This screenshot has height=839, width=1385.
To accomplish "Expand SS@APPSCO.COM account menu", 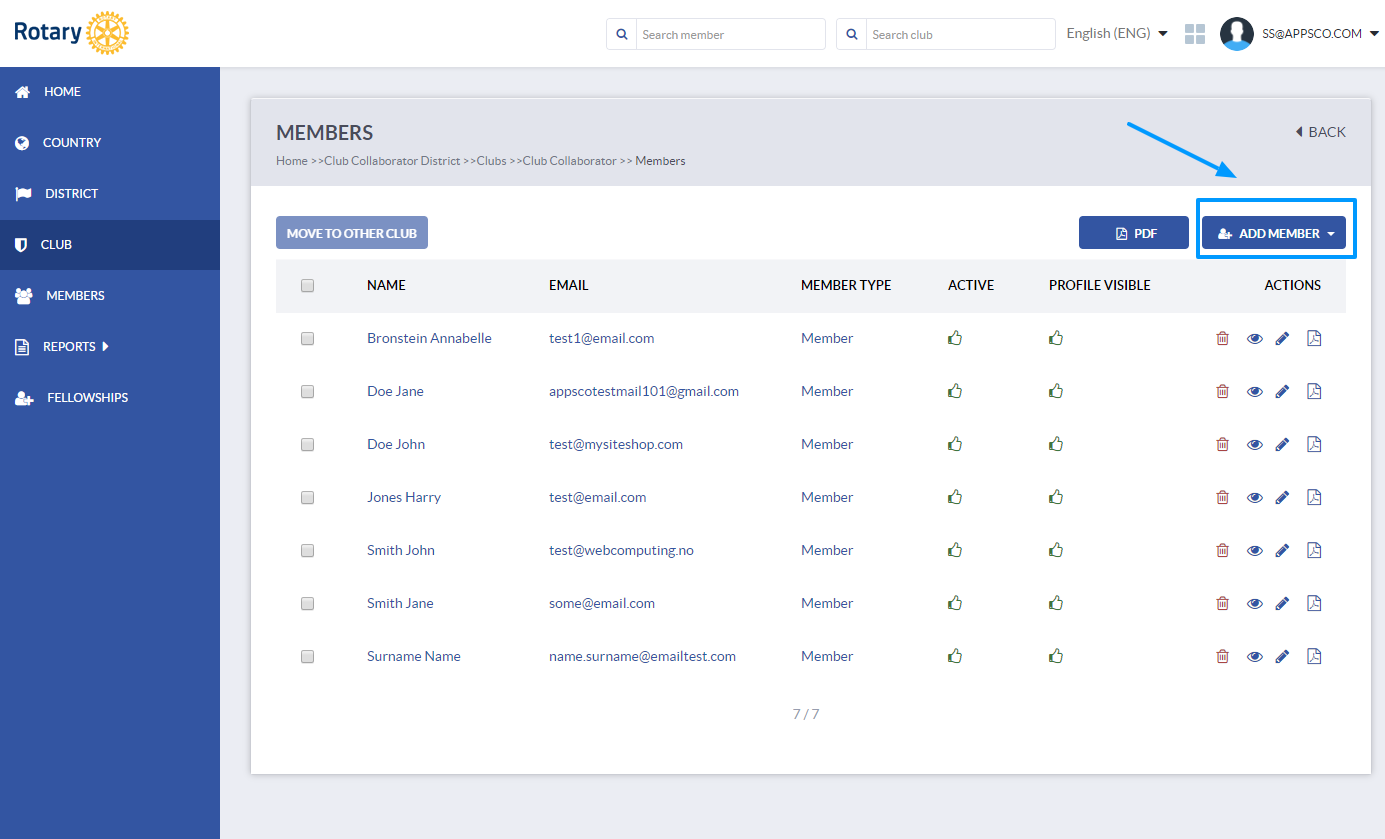I will [1320, 34].
